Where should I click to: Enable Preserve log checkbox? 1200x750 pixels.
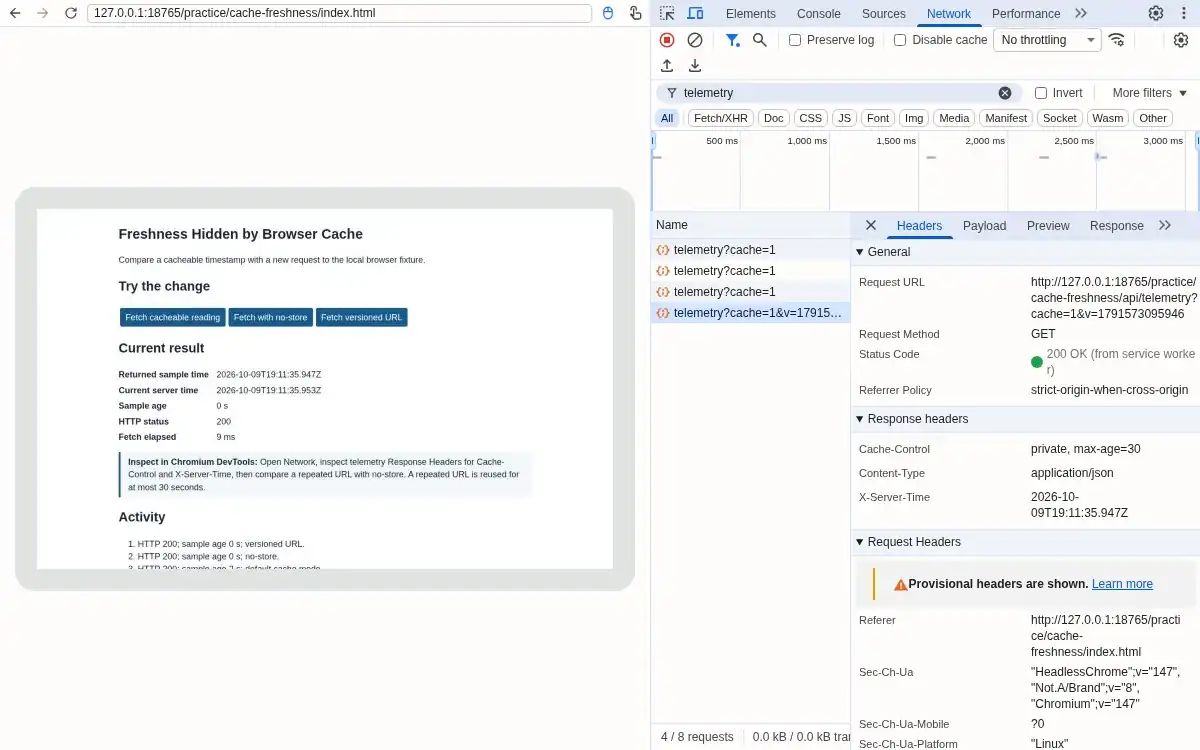(795, 40)
